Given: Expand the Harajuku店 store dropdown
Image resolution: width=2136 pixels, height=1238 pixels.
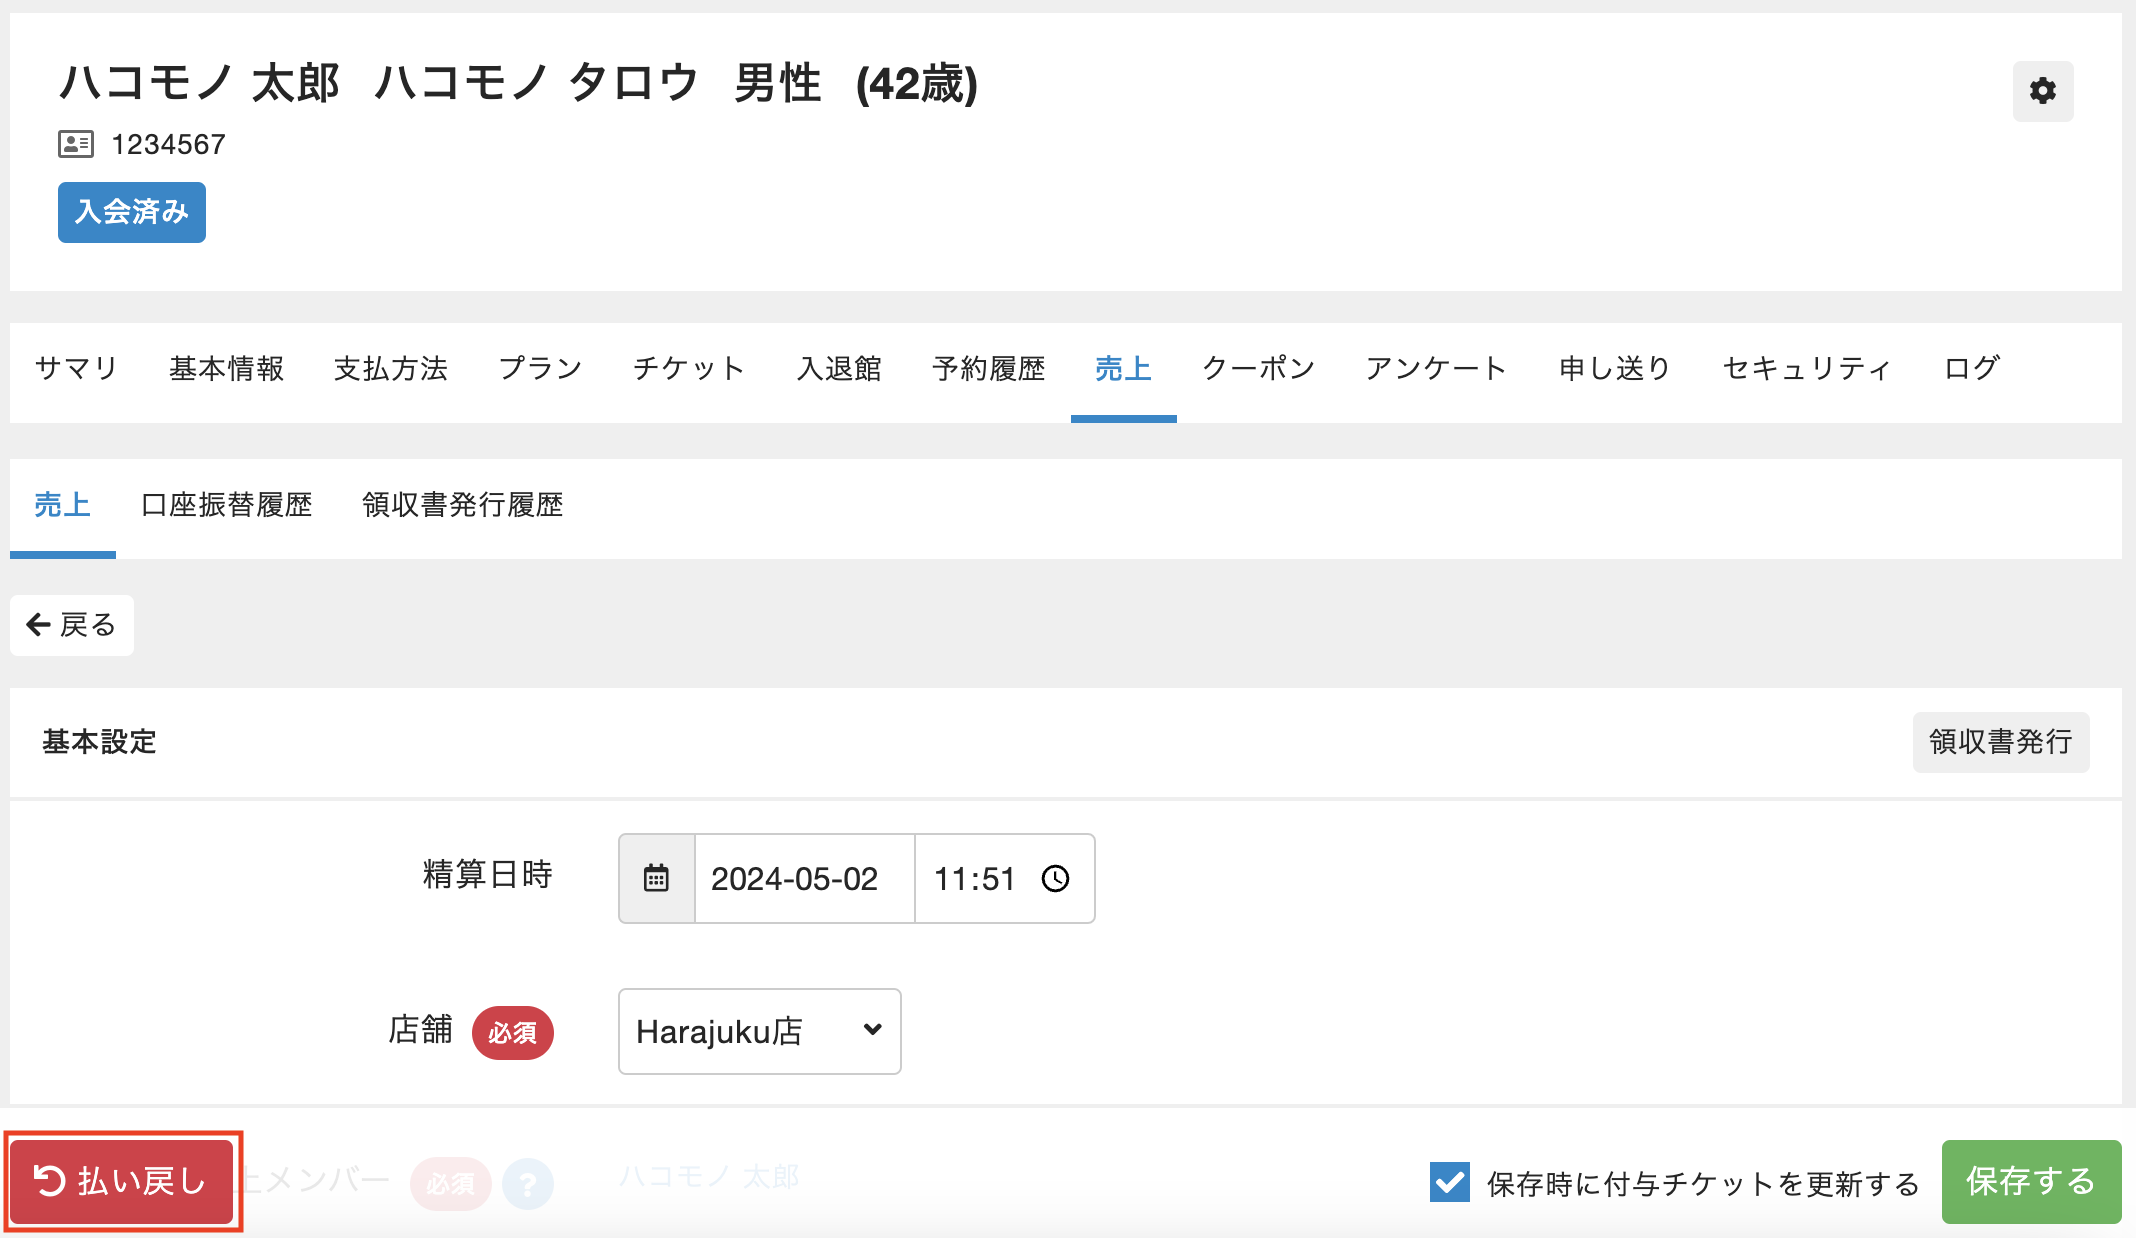Looking at the screenshot, I should [759, 1031].
